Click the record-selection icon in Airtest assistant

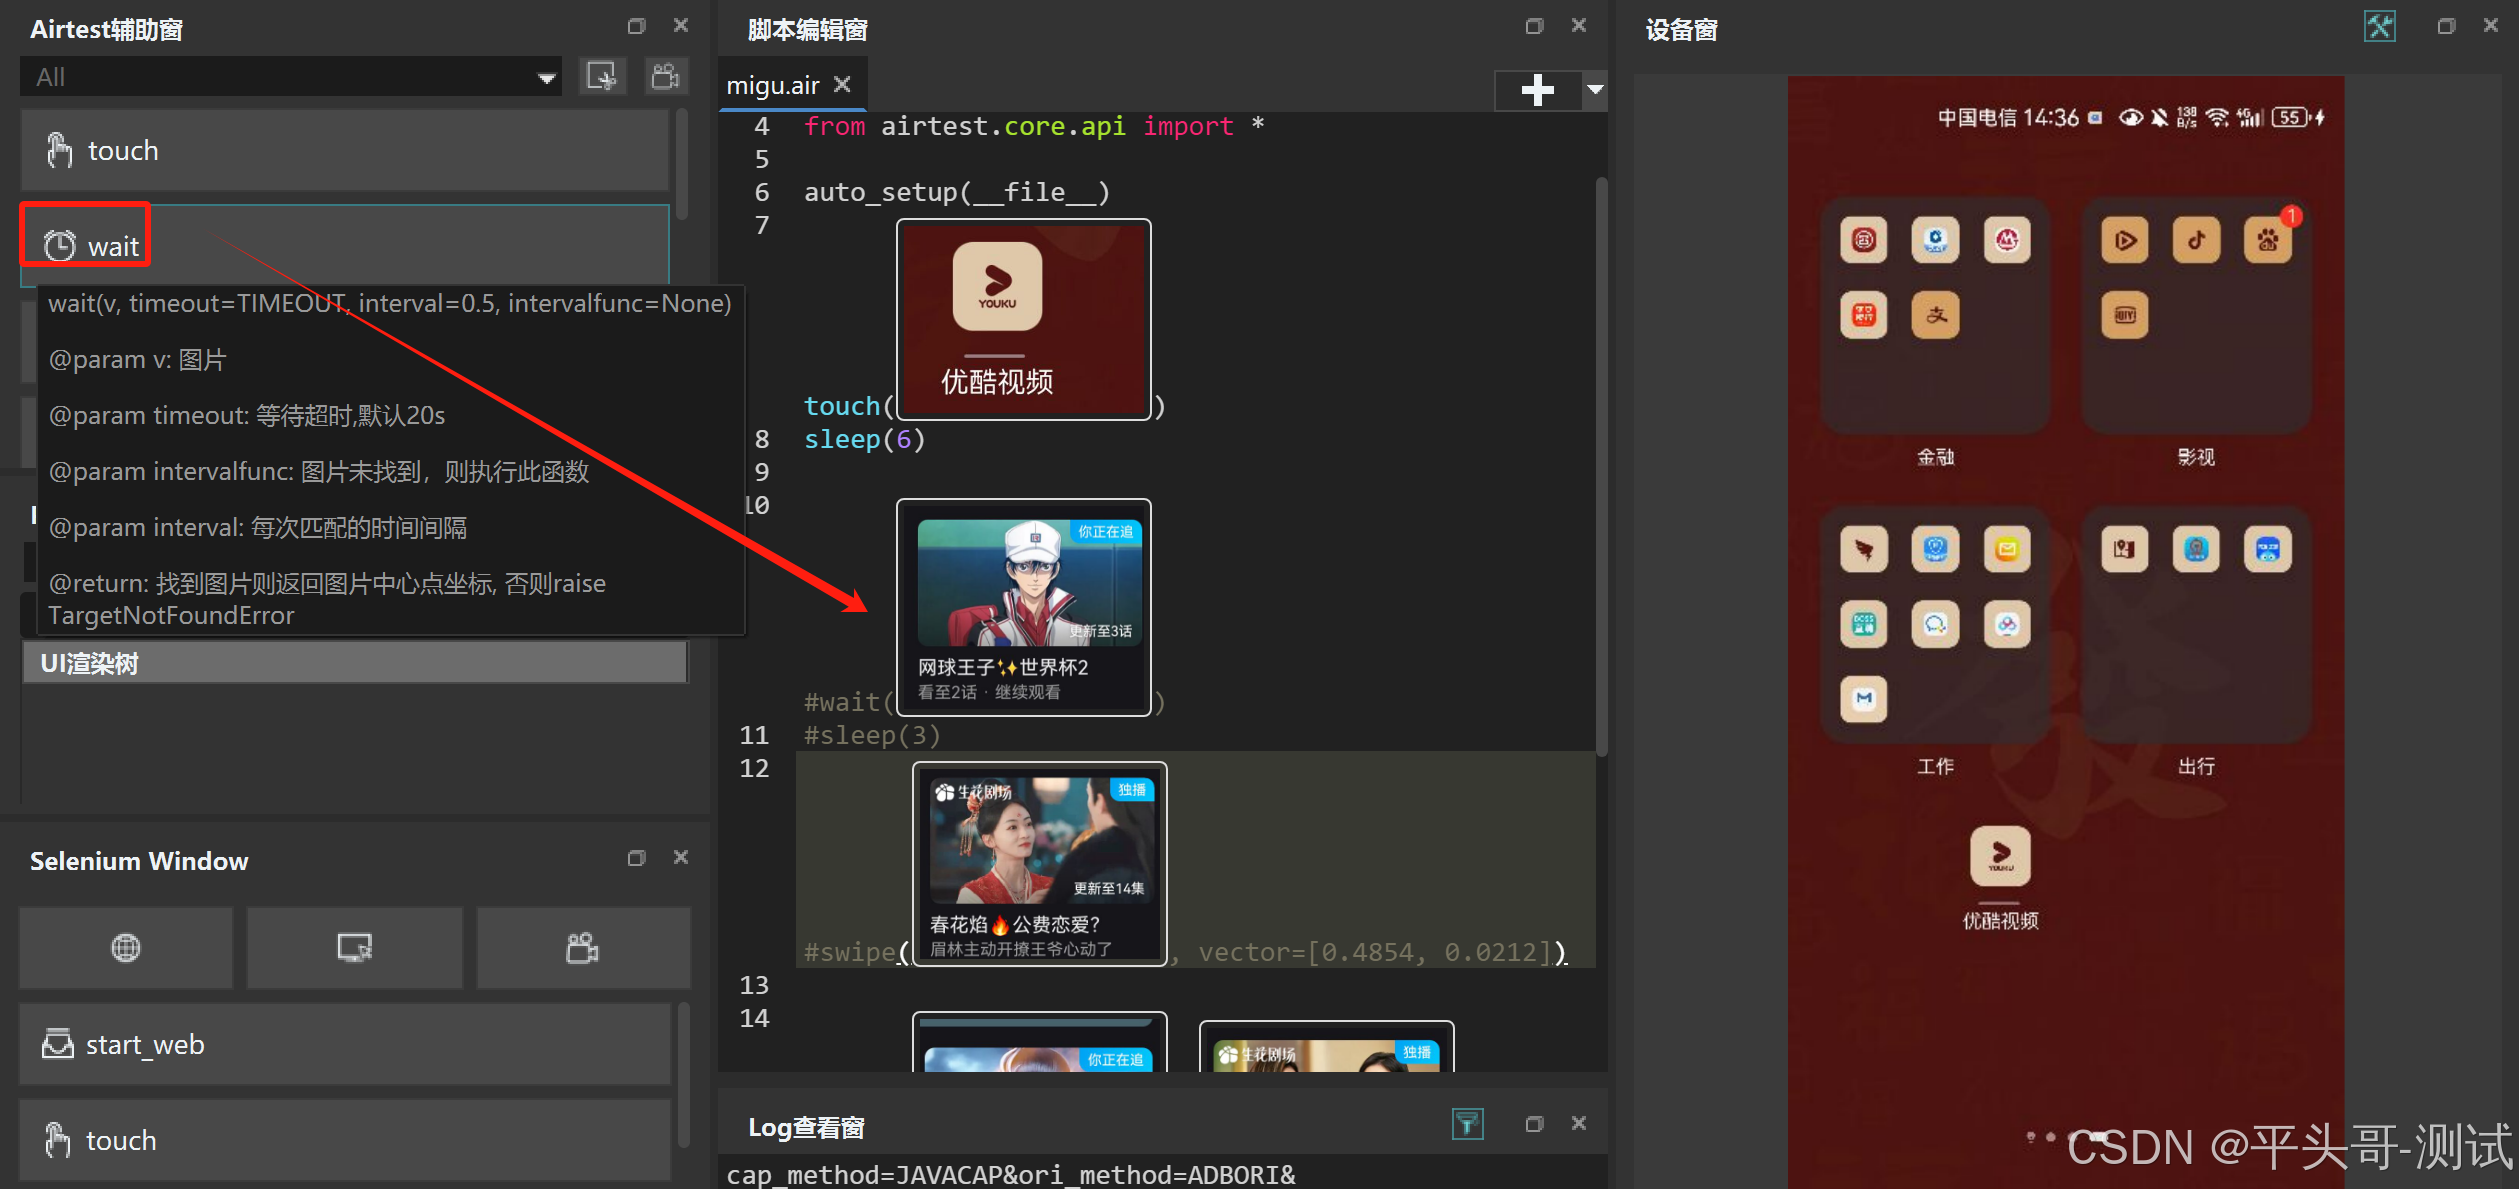pos(602,77)
